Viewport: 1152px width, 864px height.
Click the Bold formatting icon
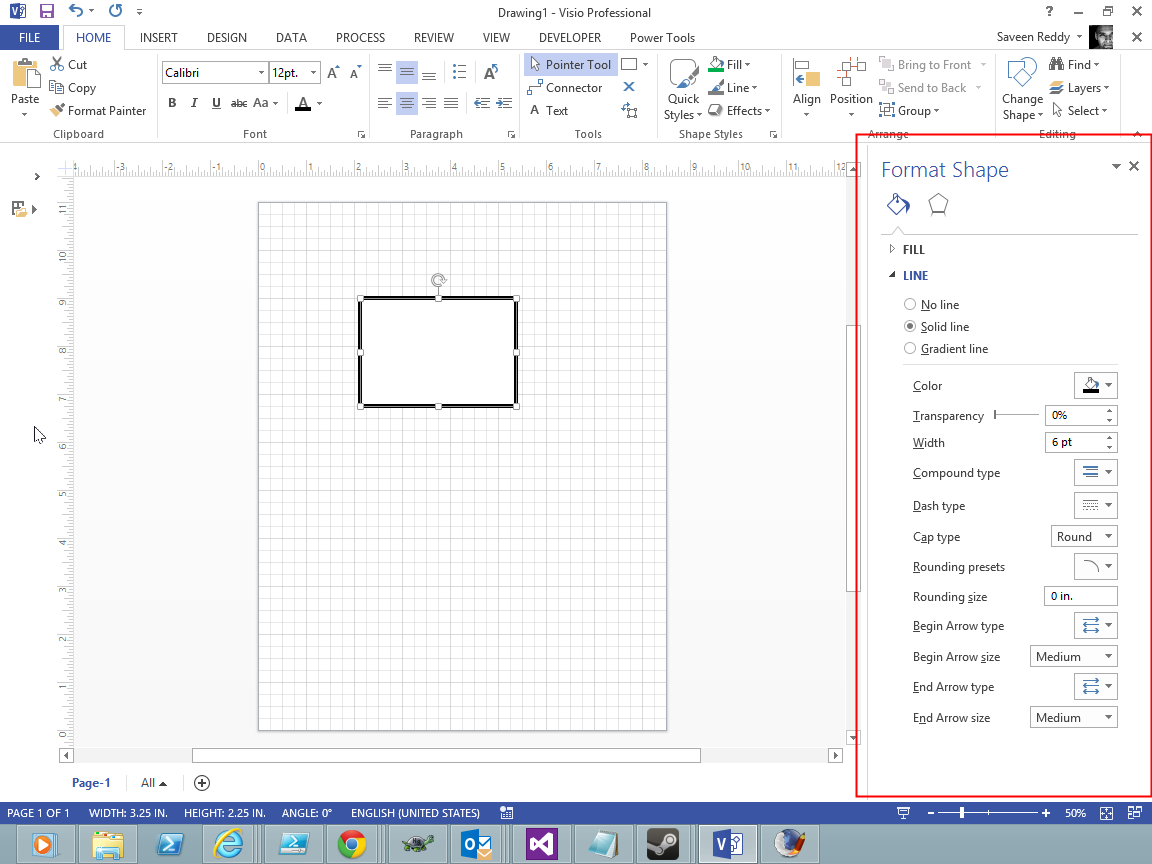tap(172, 103)
